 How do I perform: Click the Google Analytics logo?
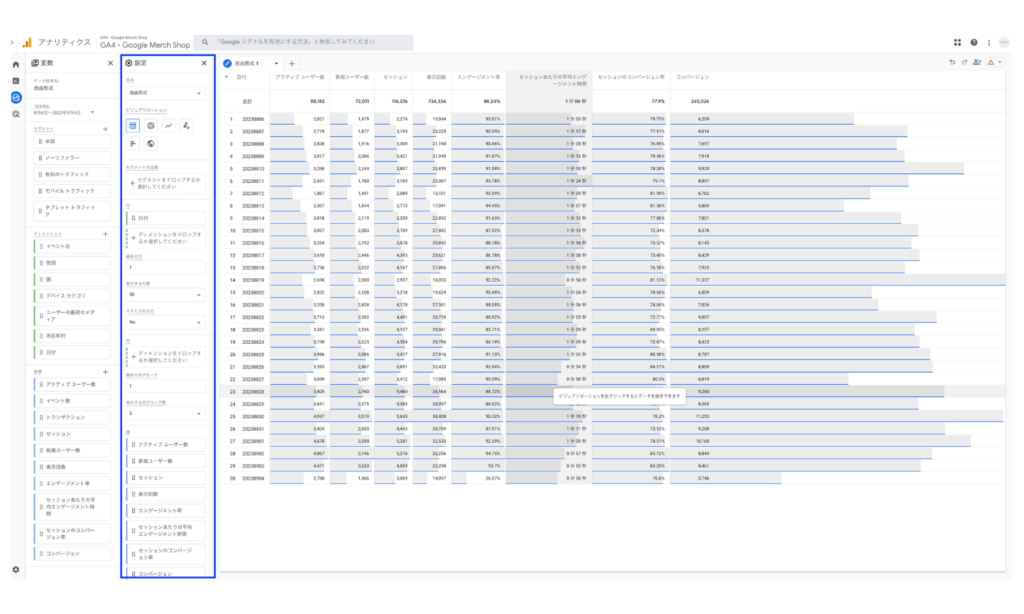pyautogui.click(x=27, y=42)
